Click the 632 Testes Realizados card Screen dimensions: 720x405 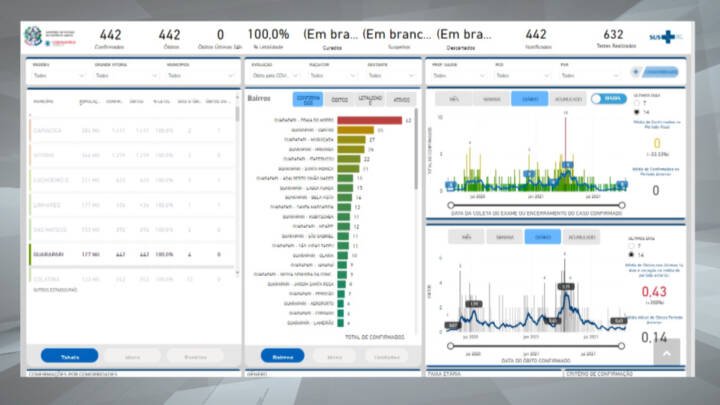click(616, 38)
